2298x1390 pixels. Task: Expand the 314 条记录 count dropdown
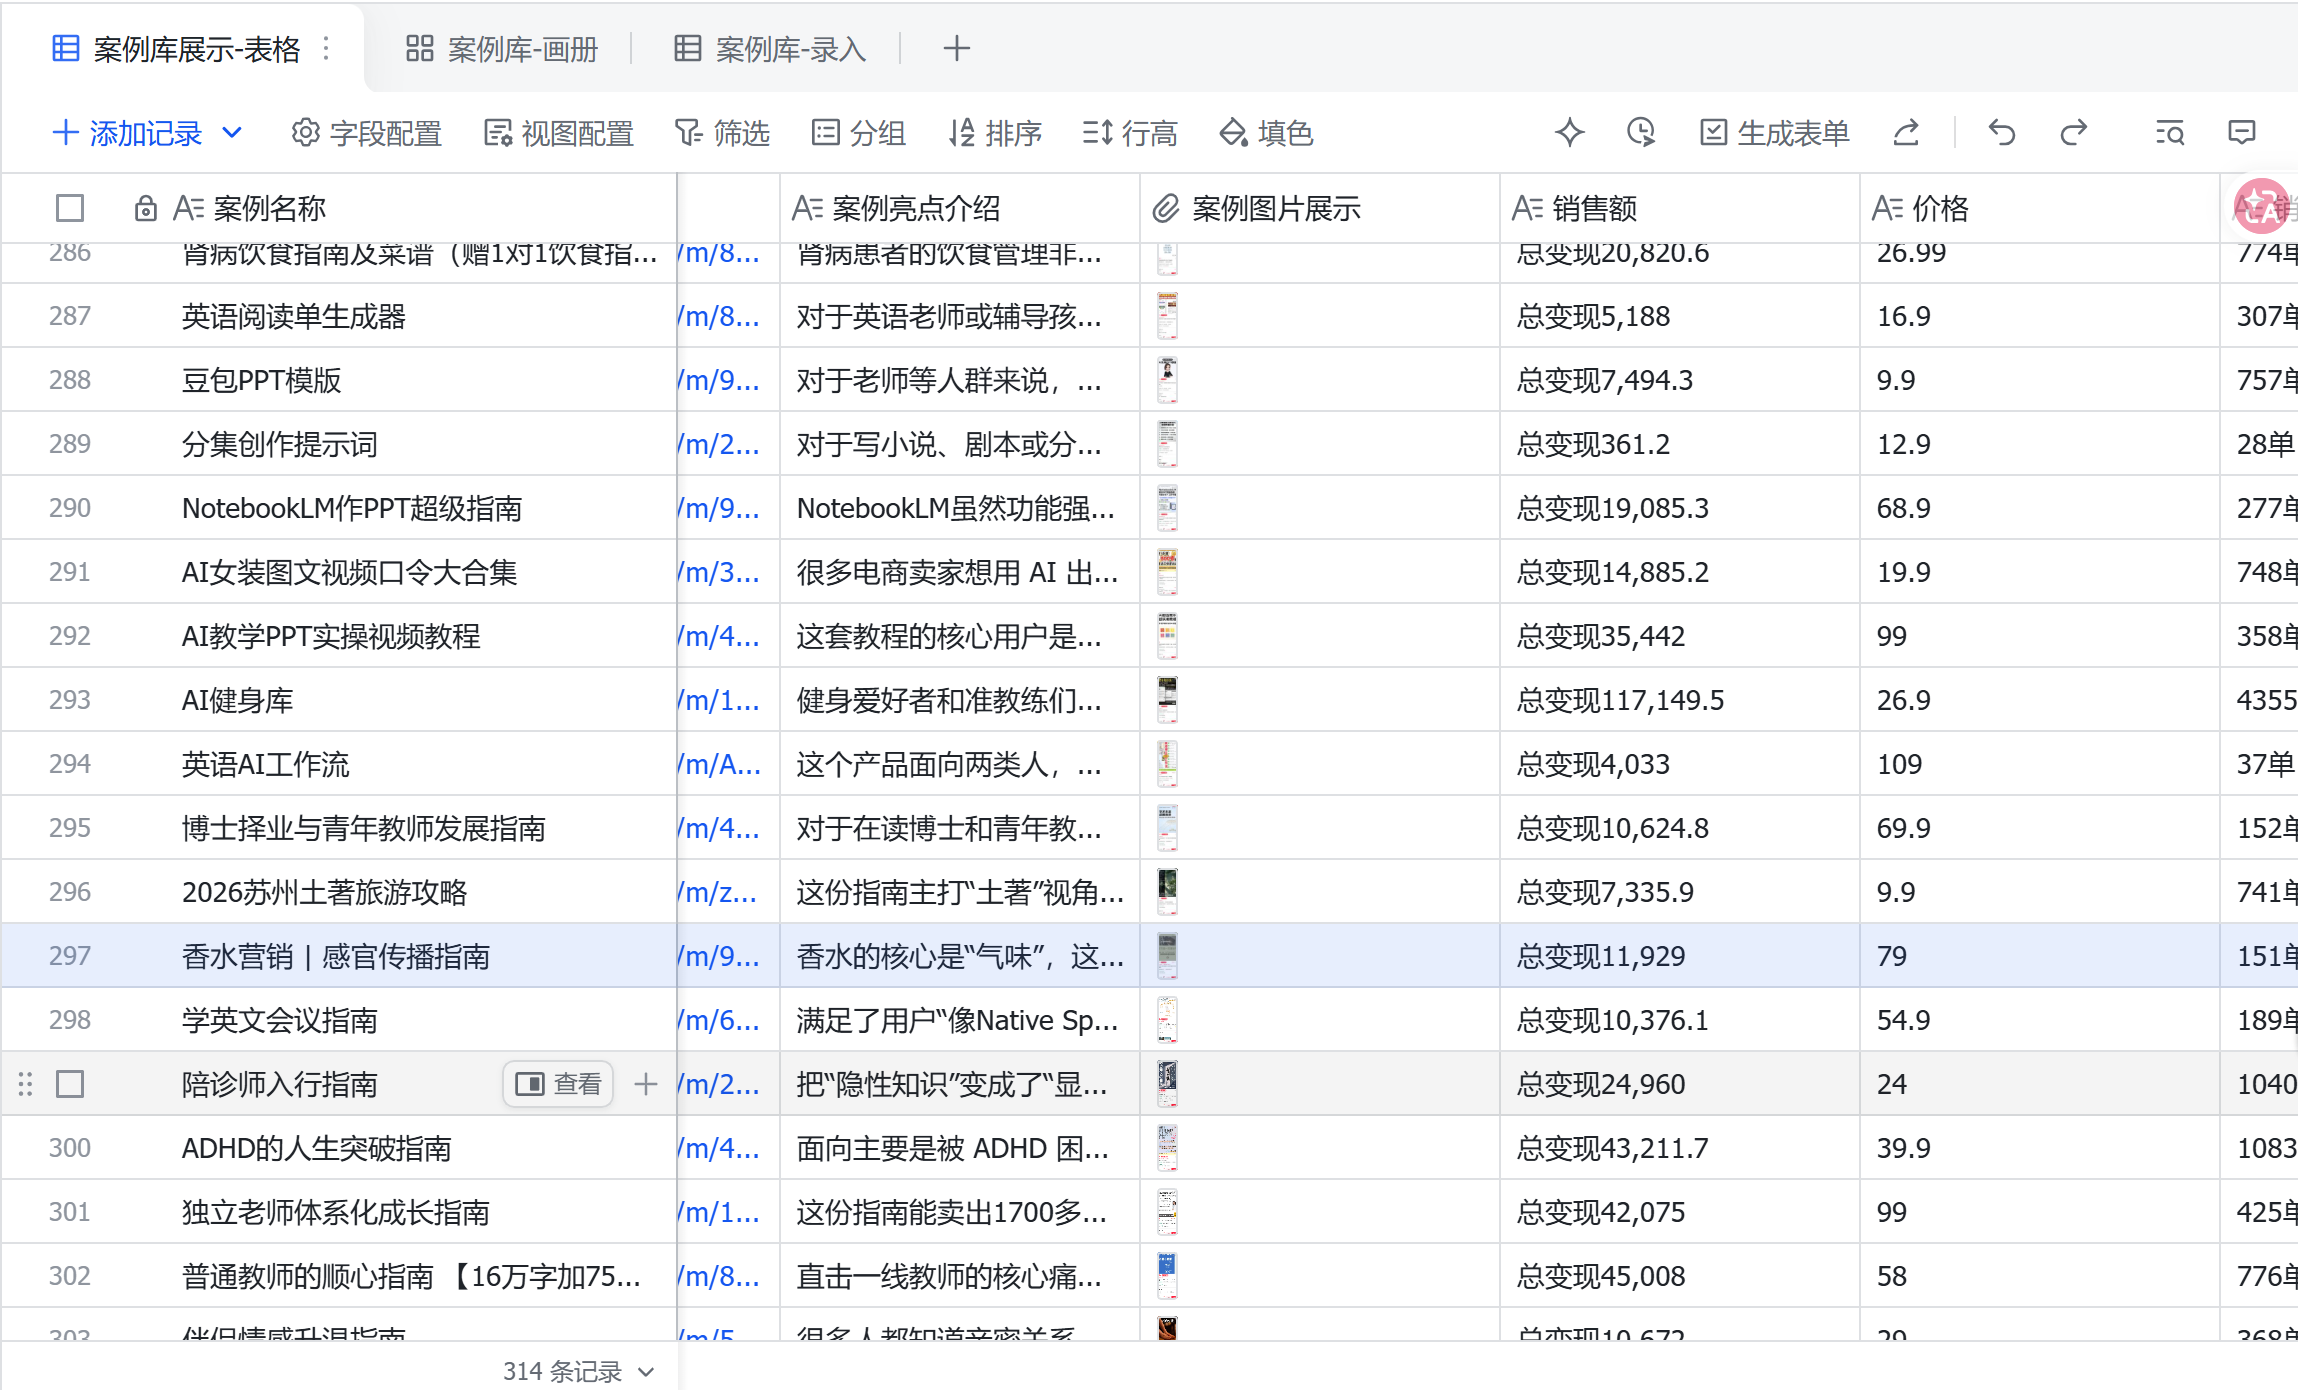tap(646, 1371)
